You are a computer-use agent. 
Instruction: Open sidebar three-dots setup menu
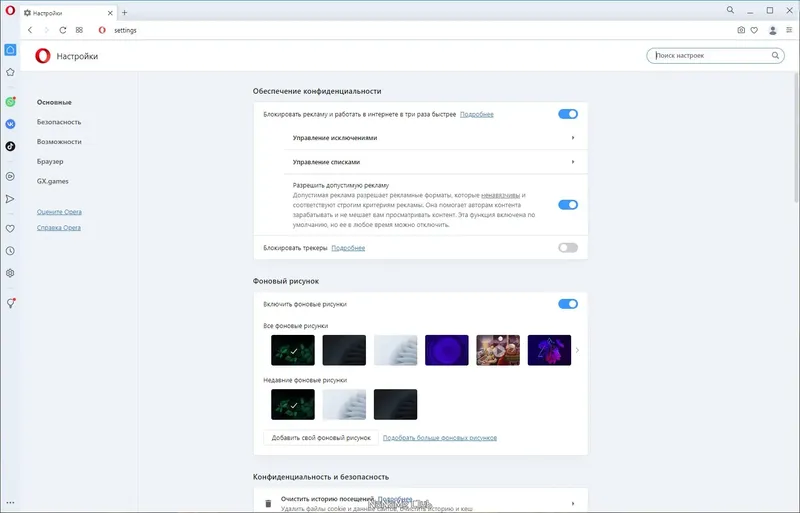pyautogui.click(x=10, y=503)
